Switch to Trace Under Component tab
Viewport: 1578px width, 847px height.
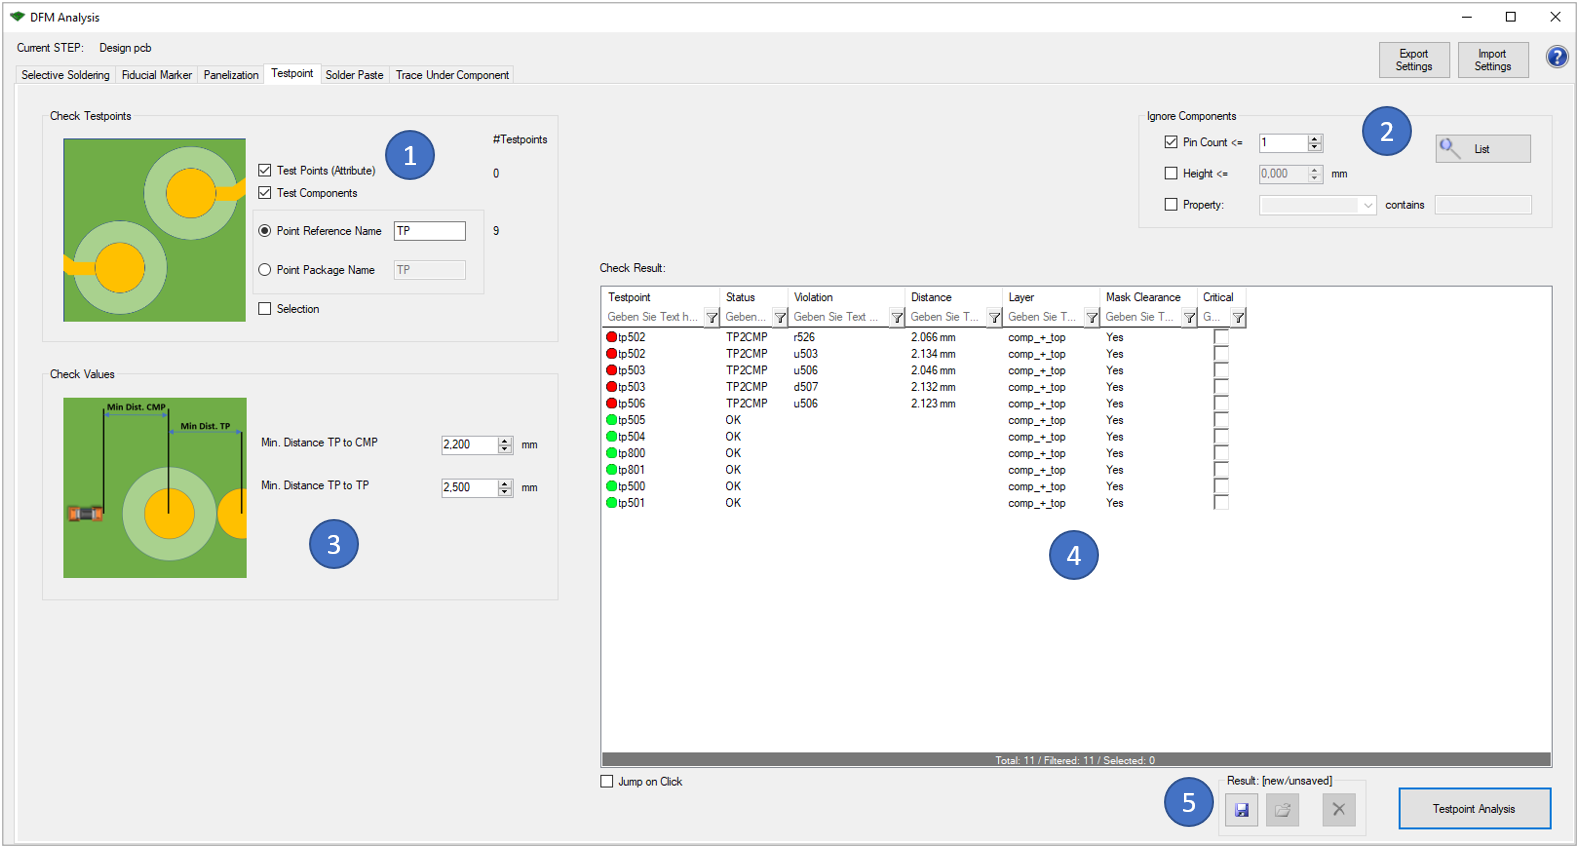(x=452, y=75)
